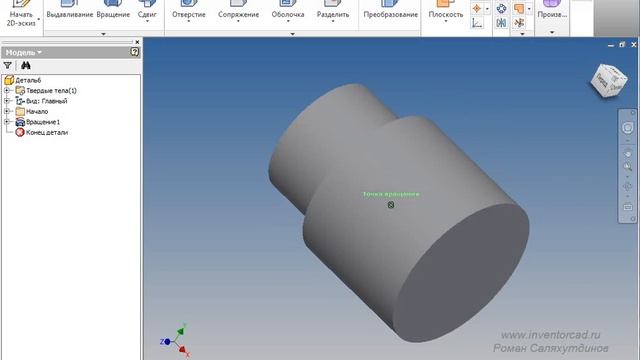Open the Pan/Zoom options arrow on navigation bar

(x=628, y=177)
